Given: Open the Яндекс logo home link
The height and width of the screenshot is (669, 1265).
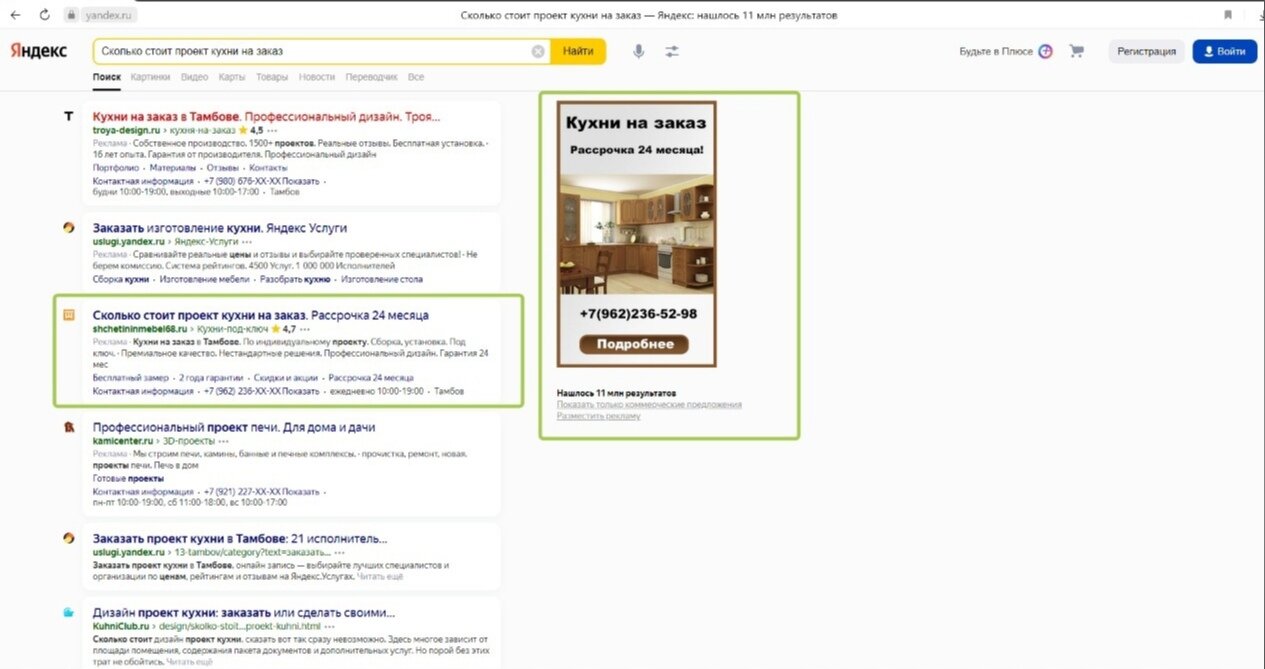Looking at the screenshot, I should (x=39, y=51).
